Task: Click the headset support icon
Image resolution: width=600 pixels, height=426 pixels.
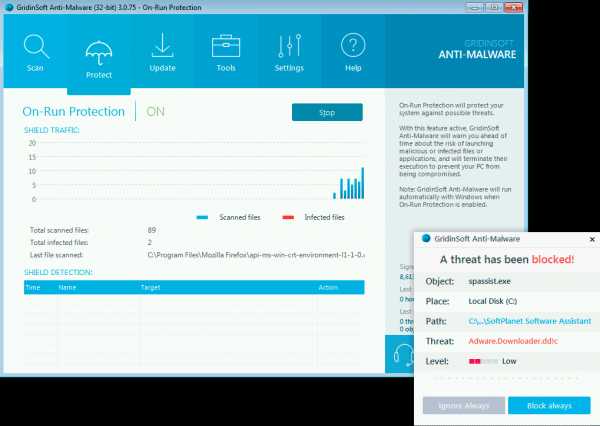Action: tap(403, 354)
